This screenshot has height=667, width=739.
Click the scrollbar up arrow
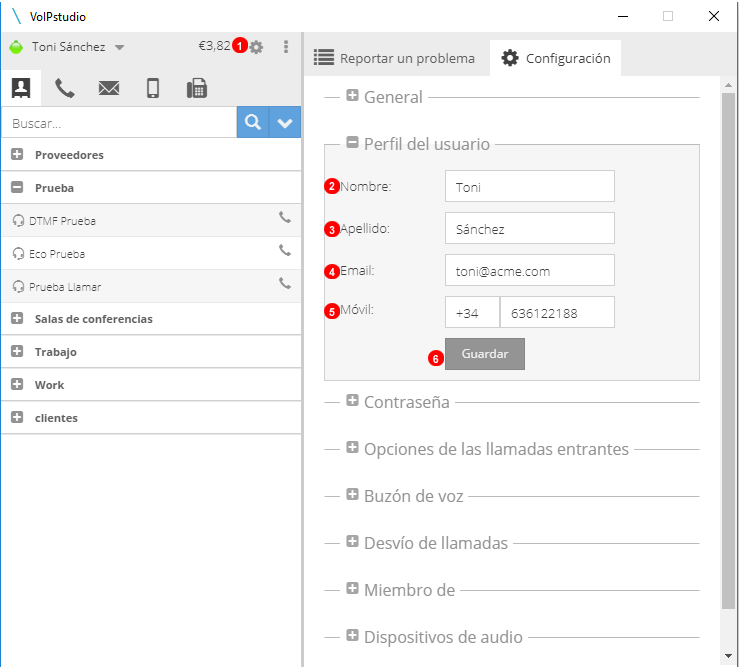click(728, 85)
